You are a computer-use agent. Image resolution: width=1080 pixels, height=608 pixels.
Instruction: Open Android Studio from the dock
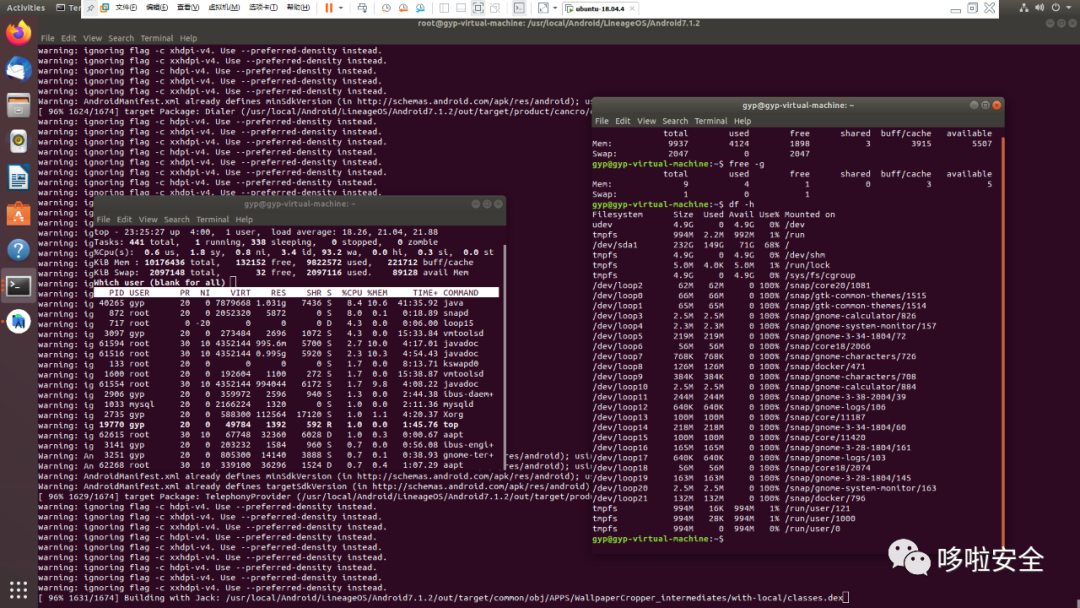pyautogui.click(x=19, y=322)
